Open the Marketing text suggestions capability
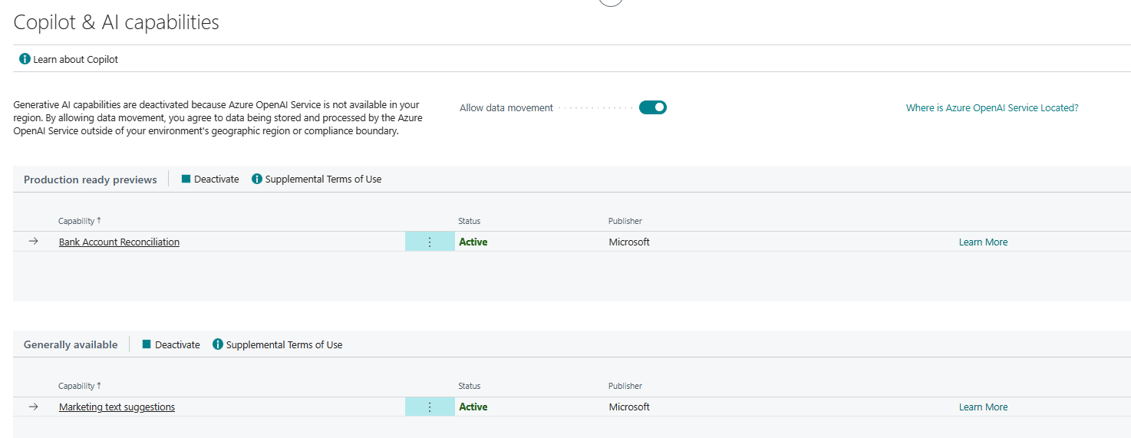Image resolution: width=1131 pixels, height=438 pixels. 116,407
